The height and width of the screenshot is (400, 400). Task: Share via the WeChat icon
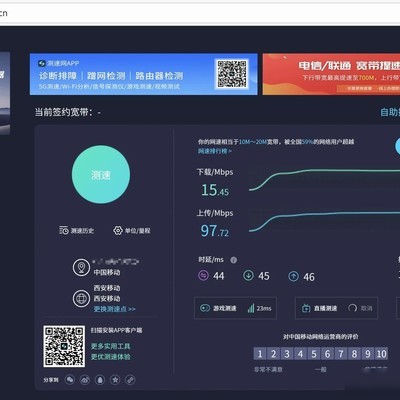70,380
